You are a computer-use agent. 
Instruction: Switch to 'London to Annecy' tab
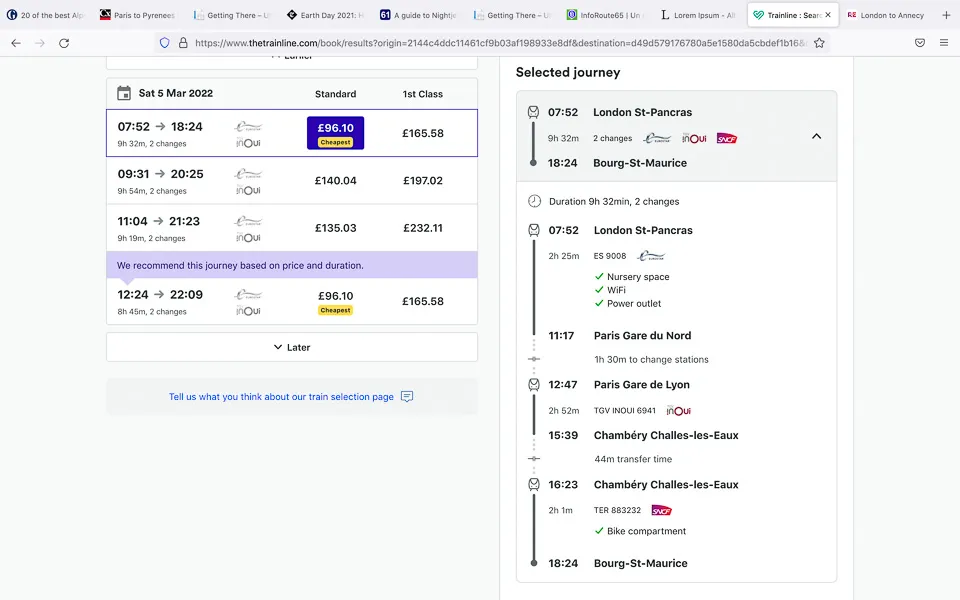(887, 15)
